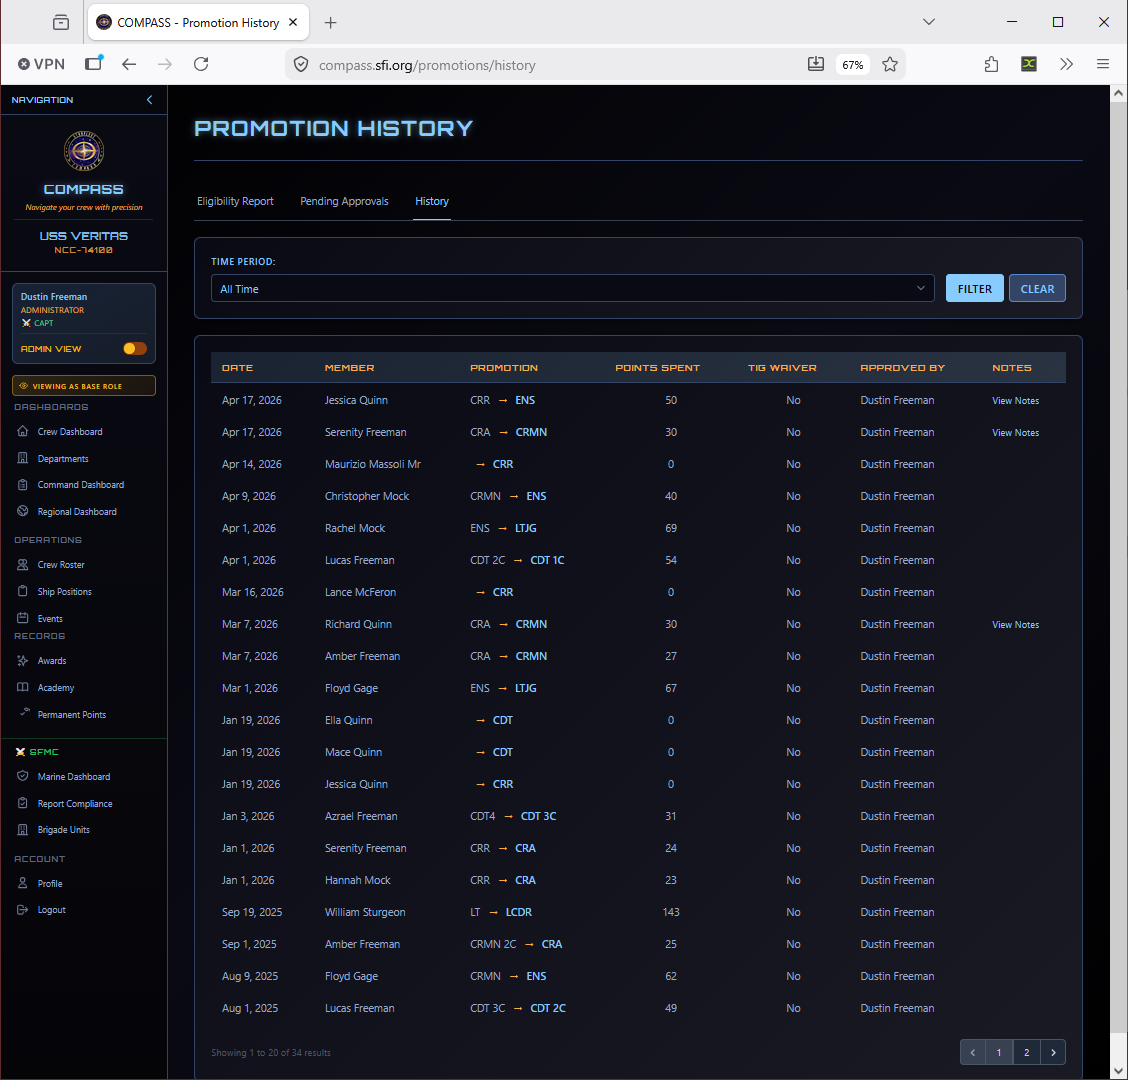Close the COMPASS browser tab

tap(293, 22)
